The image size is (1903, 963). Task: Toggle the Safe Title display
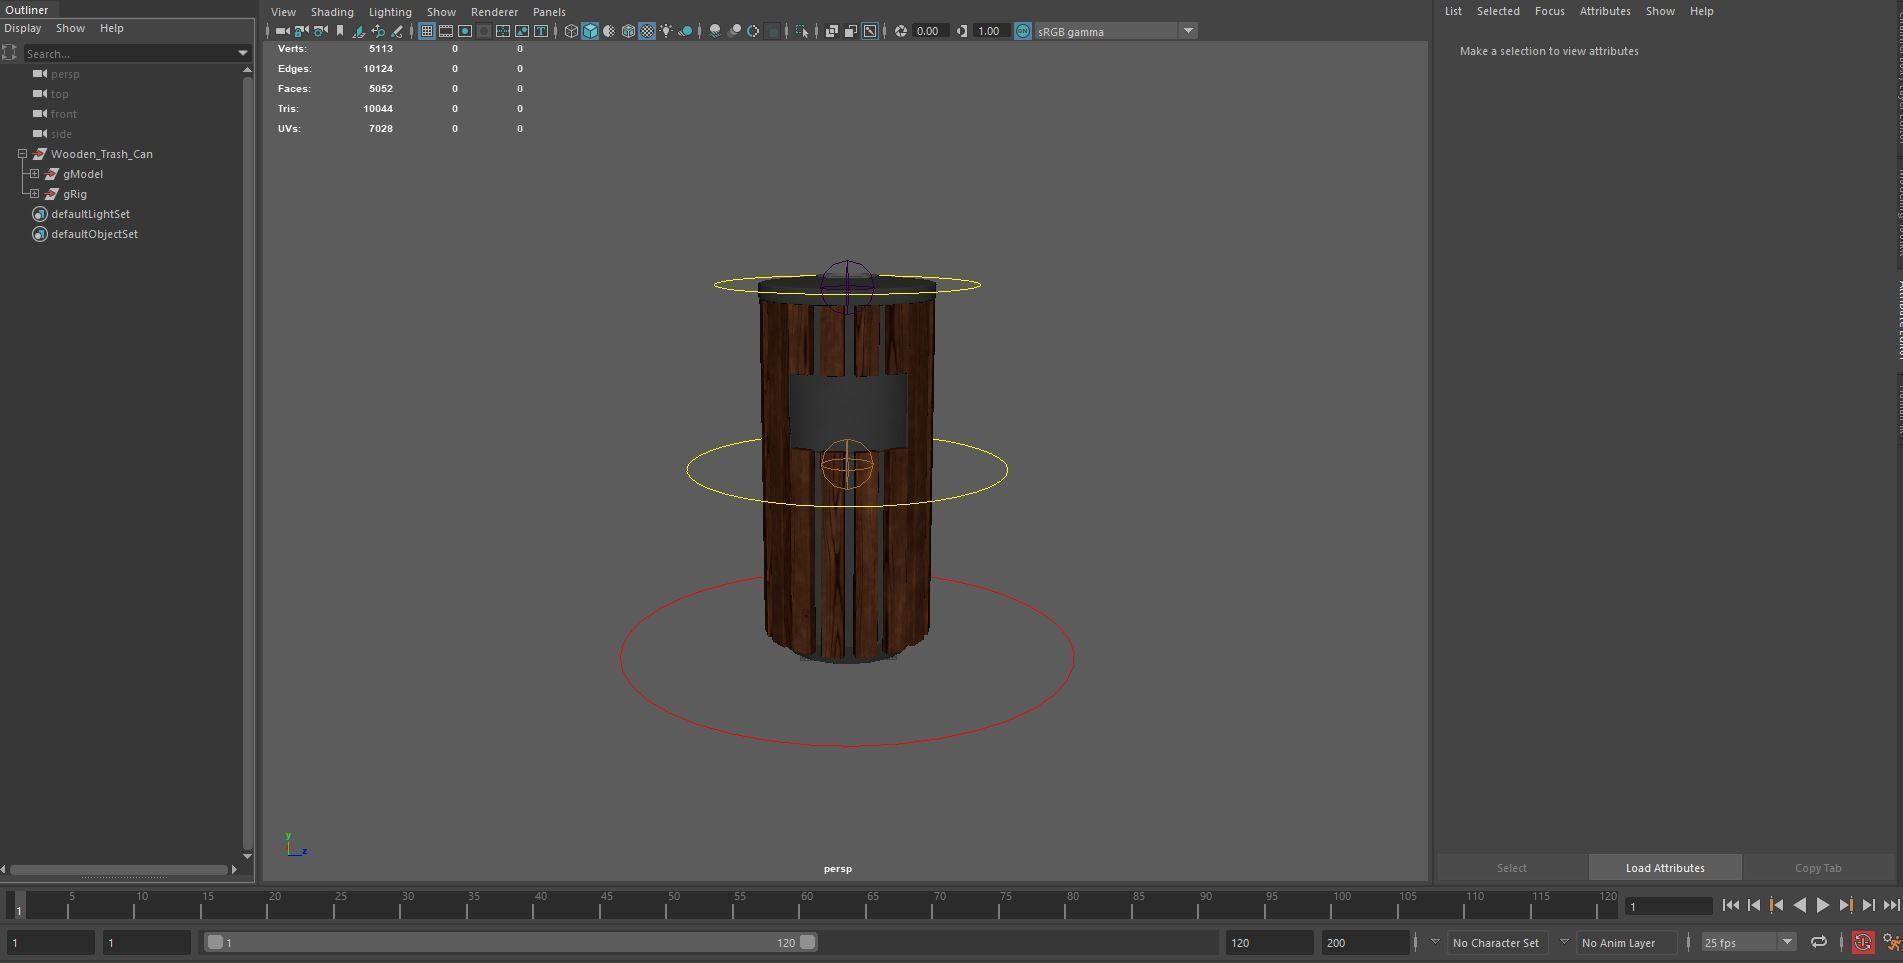pyautogui.click(x=541, y=31)
